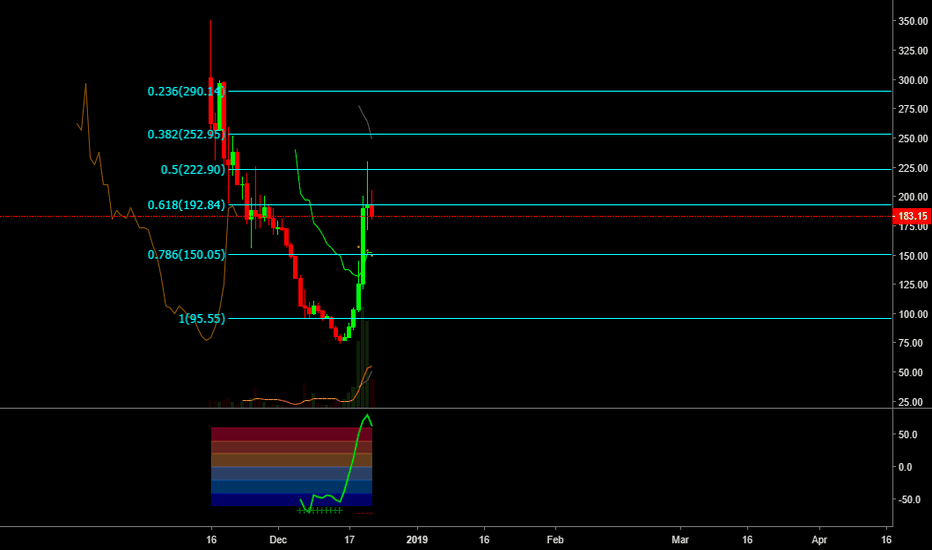
Task: Click the 275.00 price axis label
Action: [x=913, y=109]
